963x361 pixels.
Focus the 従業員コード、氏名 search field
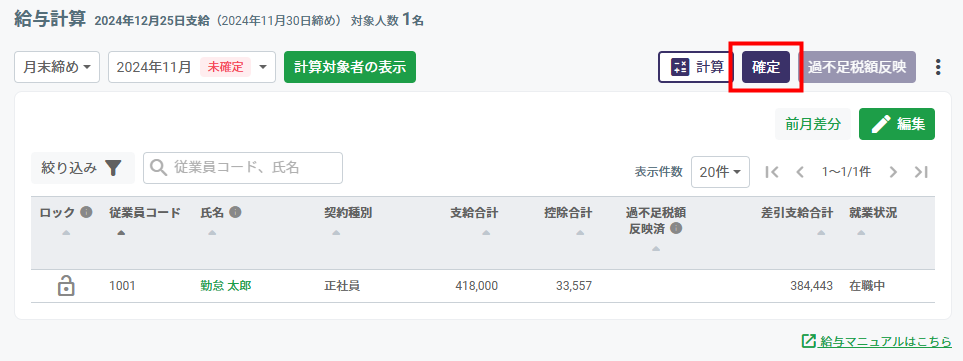[243, 168]
